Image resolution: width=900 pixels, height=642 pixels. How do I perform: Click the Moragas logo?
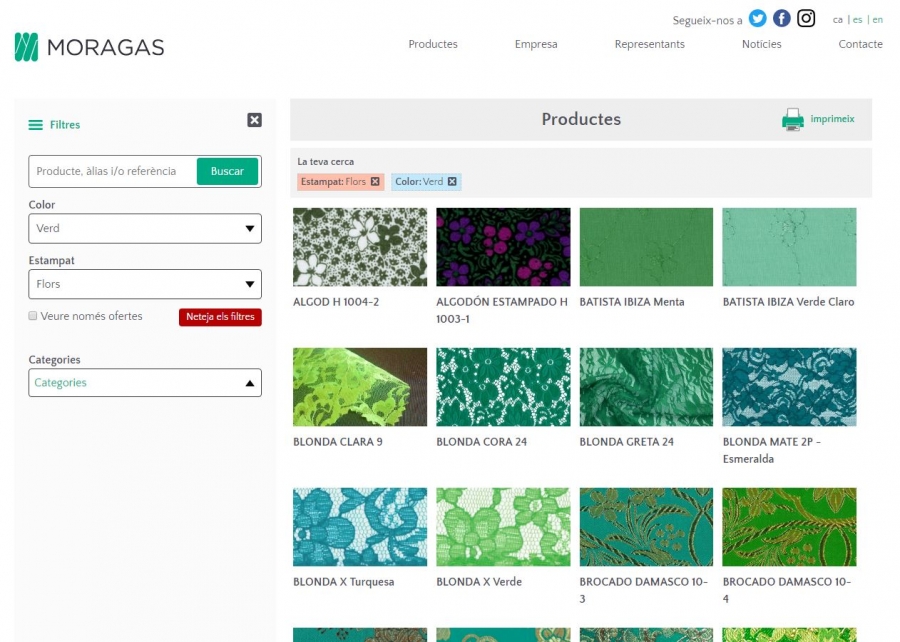90,47
